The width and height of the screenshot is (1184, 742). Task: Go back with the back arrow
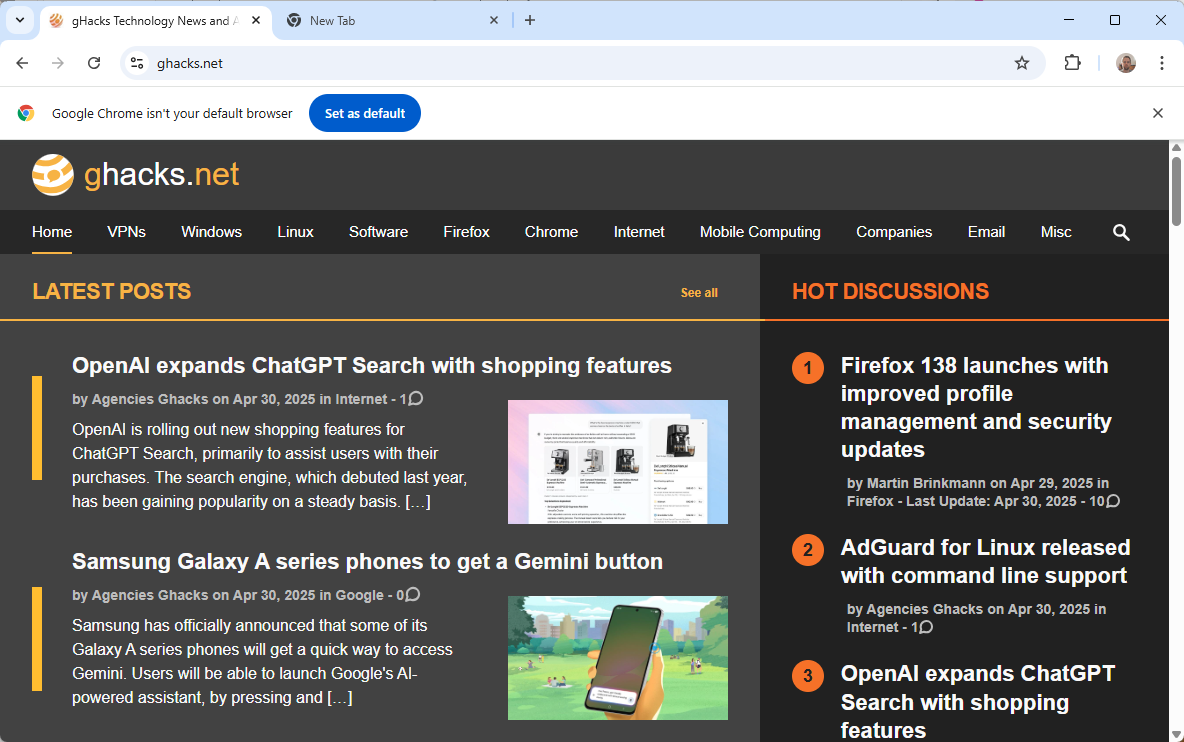point(22,63)
